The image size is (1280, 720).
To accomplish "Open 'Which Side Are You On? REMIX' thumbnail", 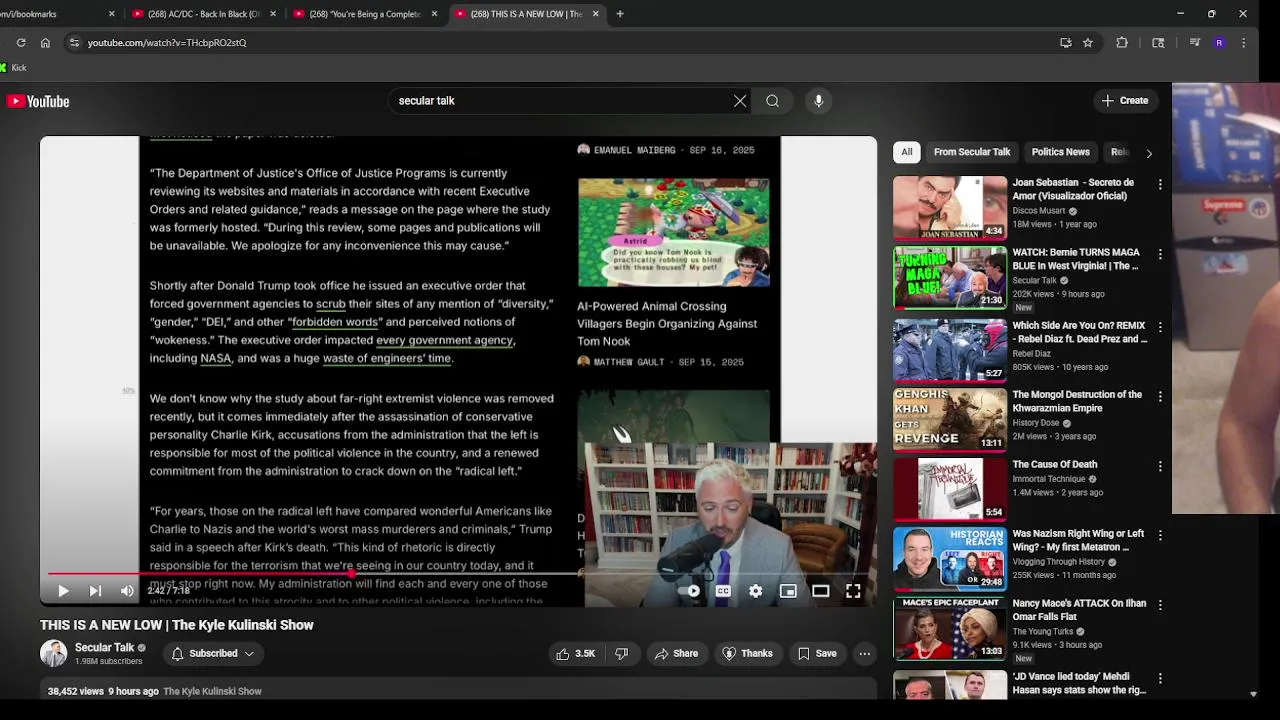I will click(950, 350).
